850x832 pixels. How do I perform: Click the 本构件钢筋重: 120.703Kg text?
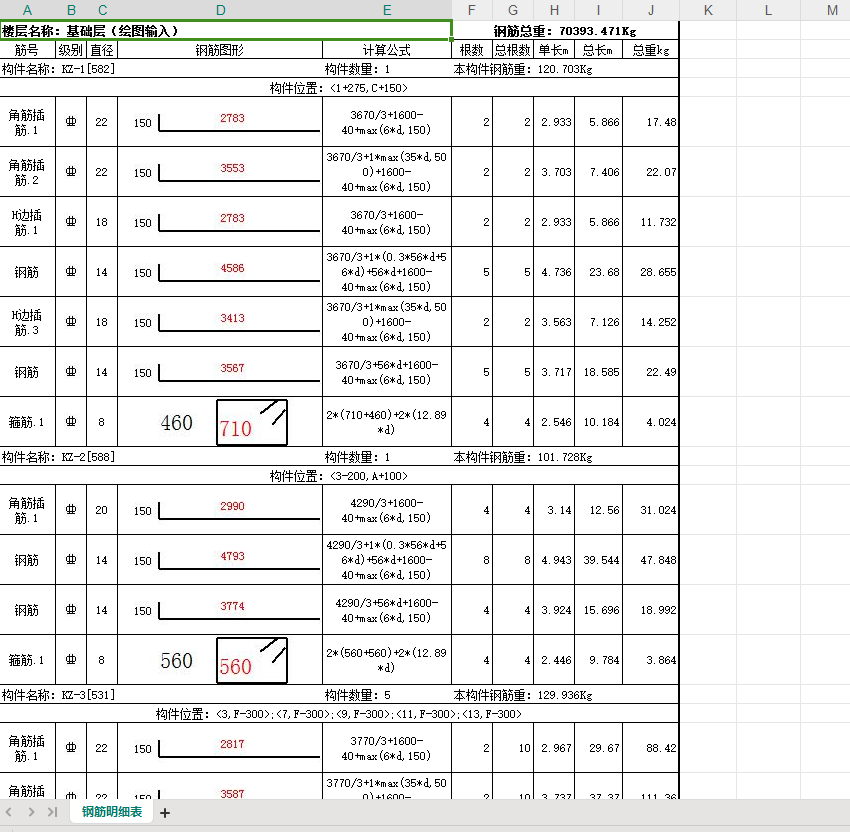coord(523,69)
